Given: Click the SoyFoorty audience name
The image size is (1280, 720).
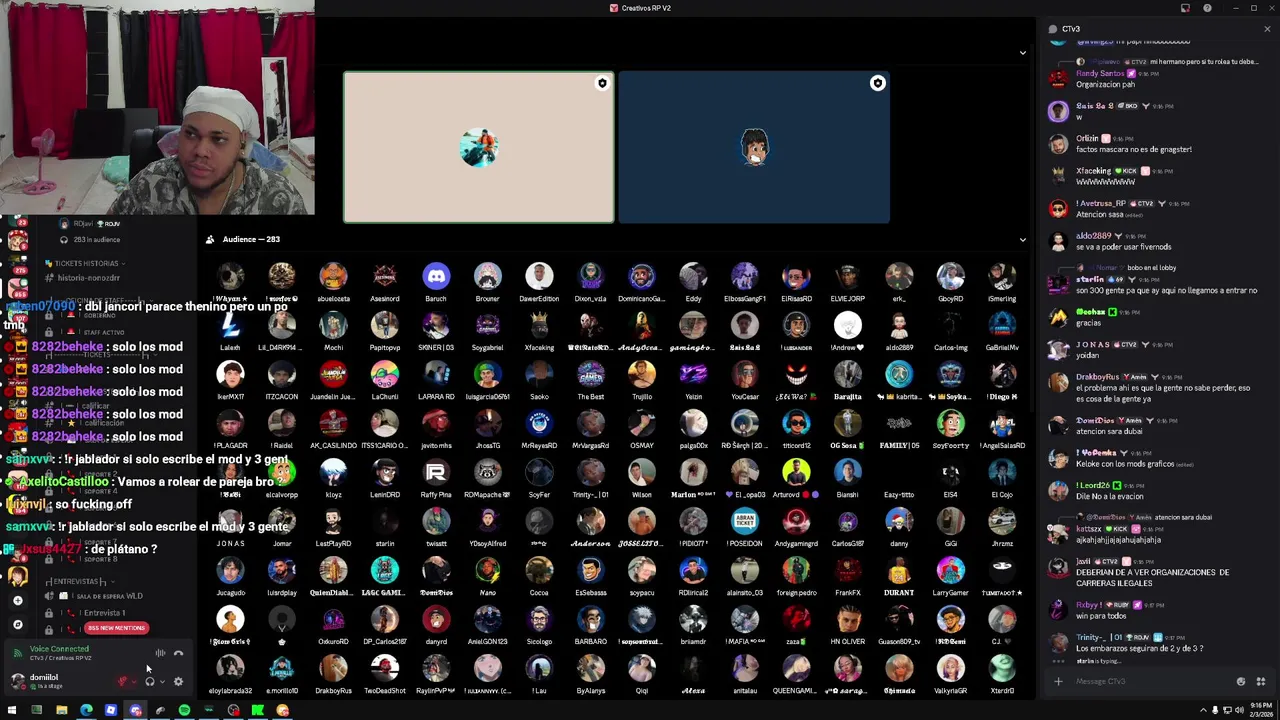Looking at the screenshot, I should (x=950, y=445).
